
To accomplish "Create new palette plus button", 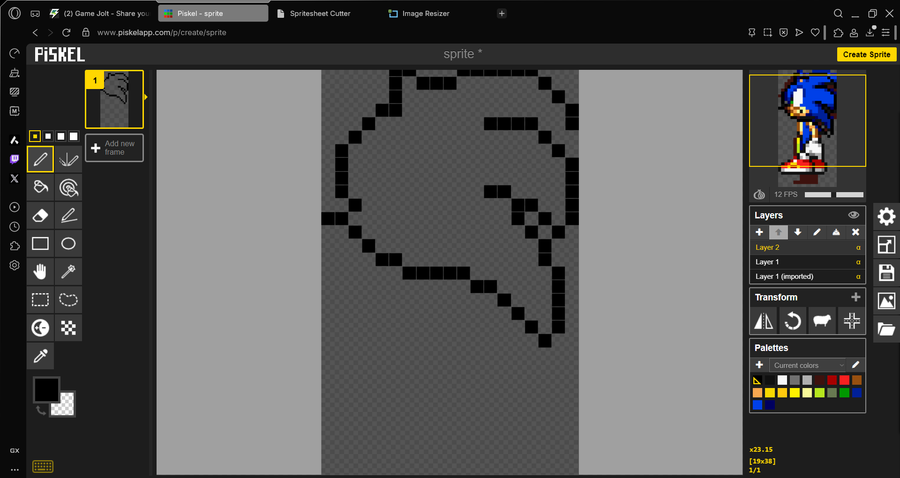I will [759, 365].
